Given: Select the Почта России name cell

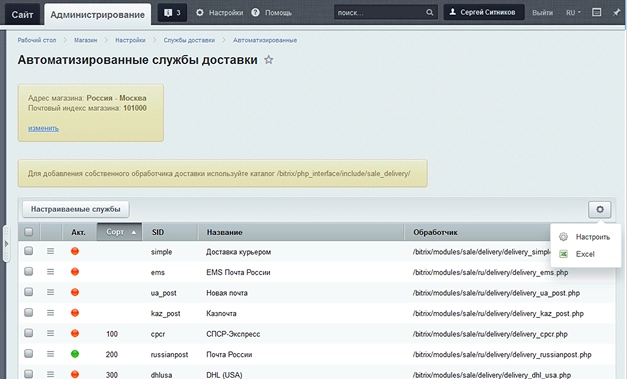Looking at the screenshot, I should [x=229, y=355].
